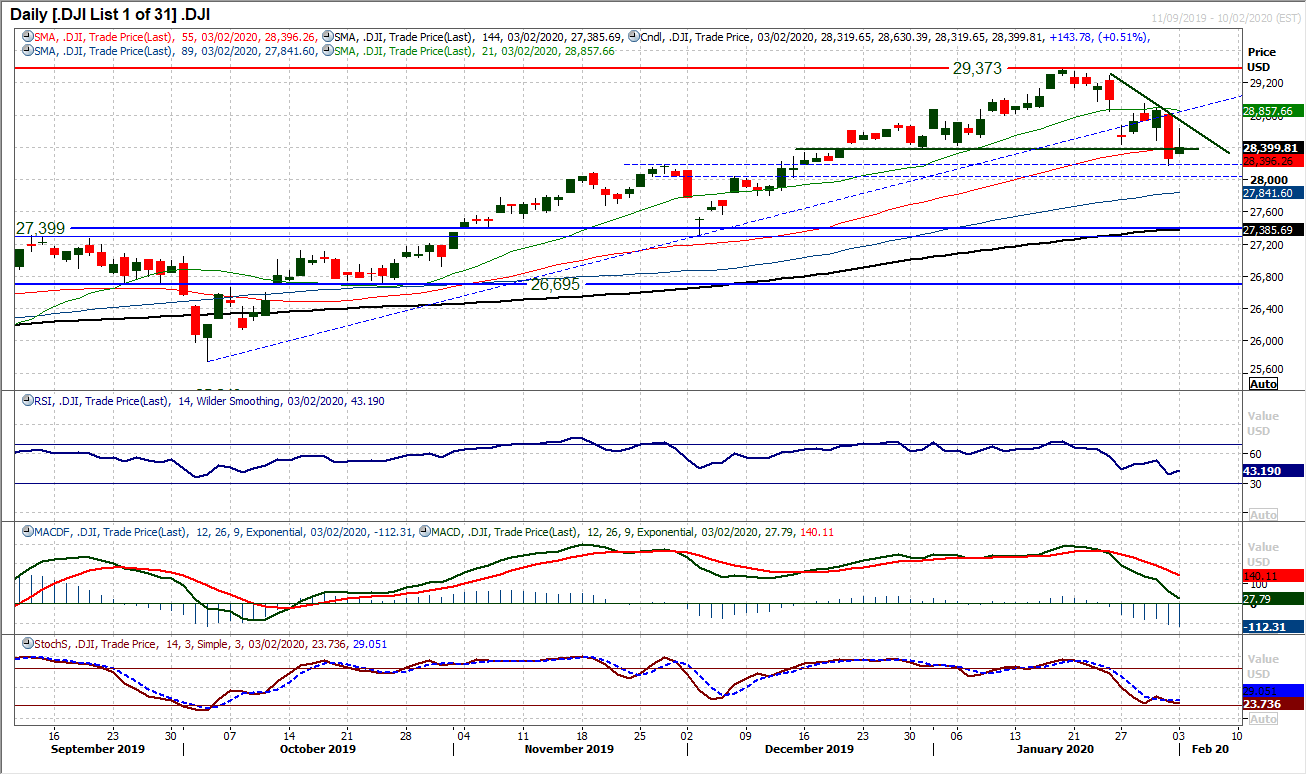Toggle Auto scaling on the main price axis
This screenshot has width=1307, height=775.
[x=1264, y=384]
